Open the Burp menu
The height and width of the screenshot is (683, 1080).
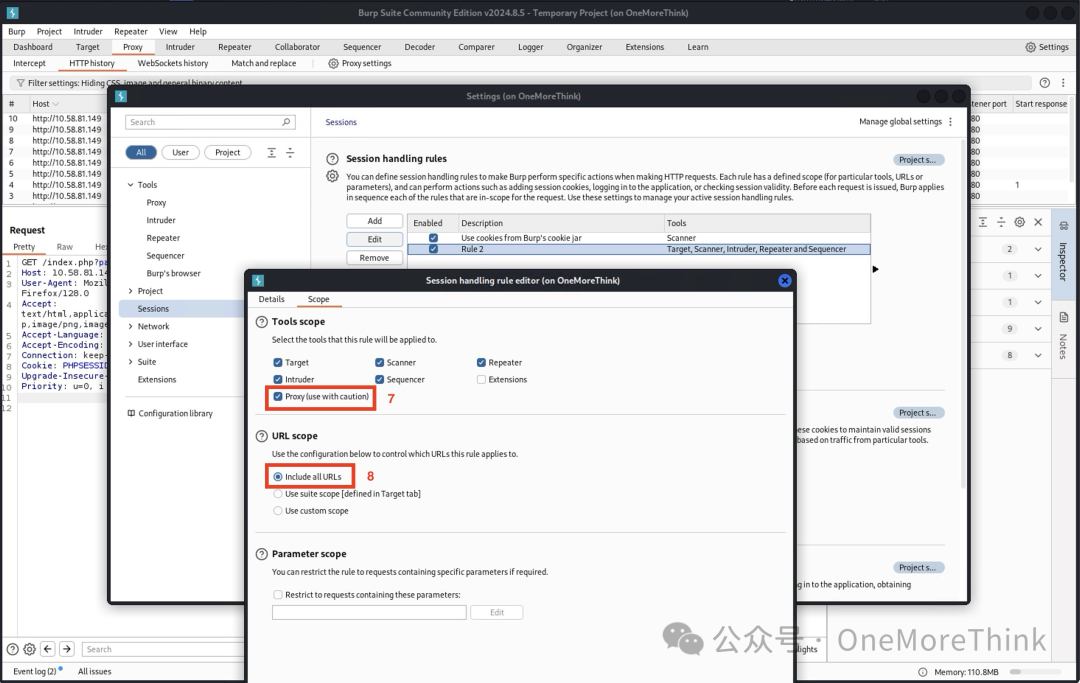point(17,32)
